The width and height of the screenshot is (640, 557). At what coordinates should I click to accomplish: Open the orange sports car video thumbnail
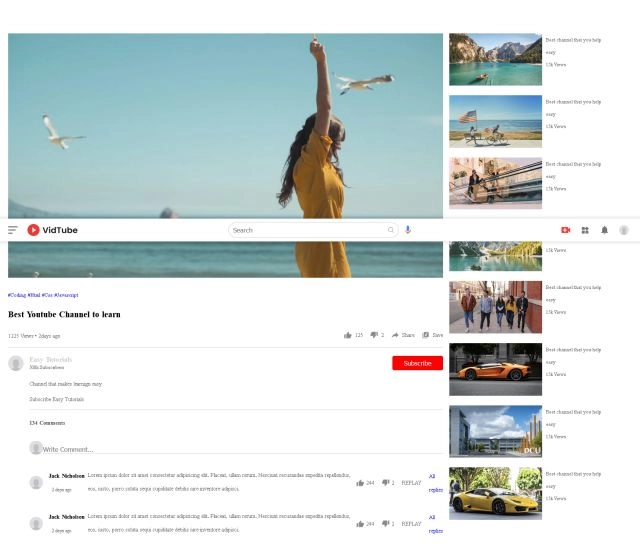coord(495,369)
